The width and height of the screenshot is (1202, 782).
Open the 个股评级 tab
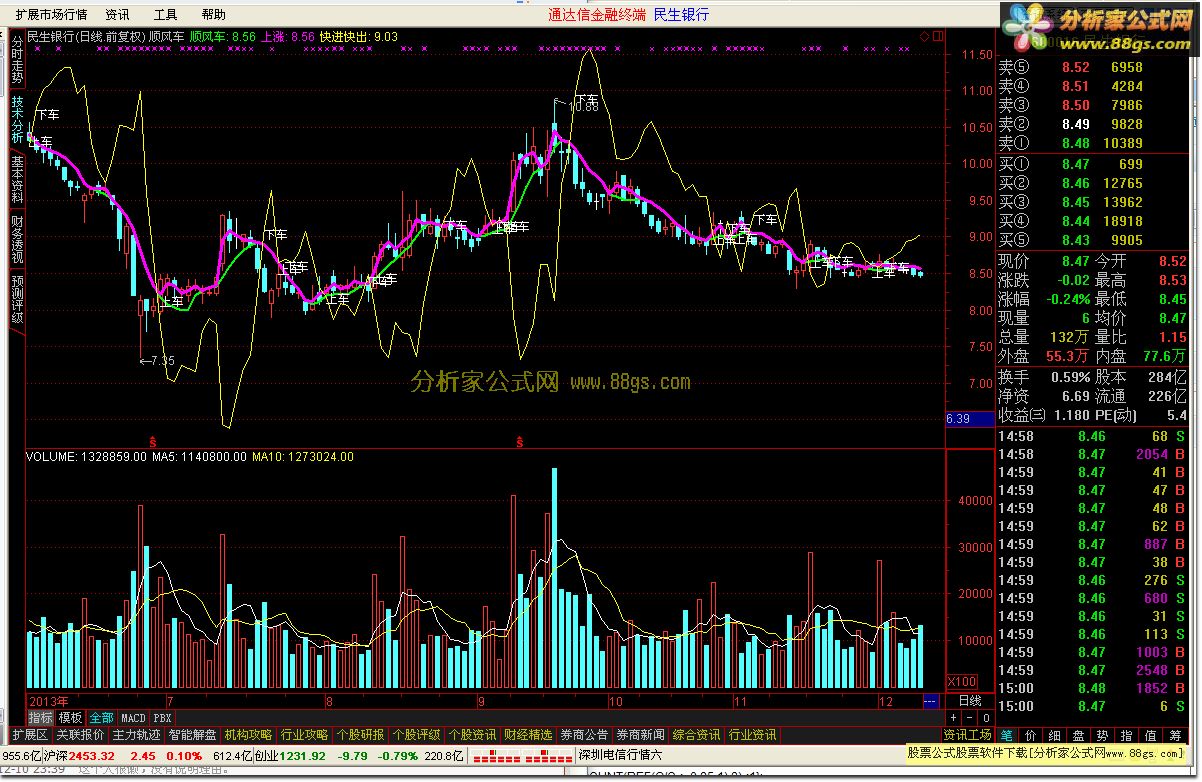click(x=416, y=735)
